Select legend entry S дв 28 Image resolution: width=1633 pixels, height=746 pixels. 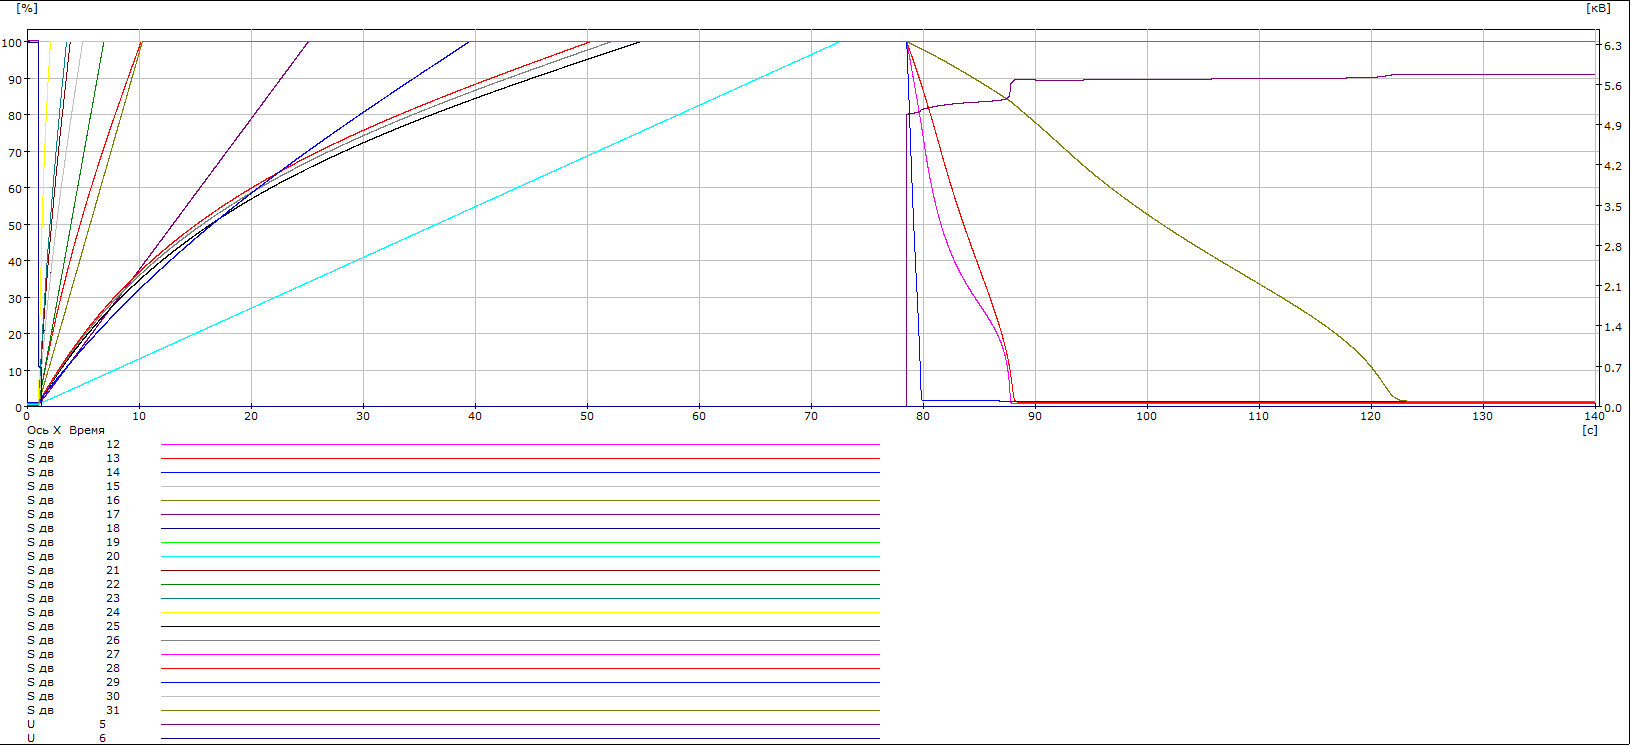73,668
